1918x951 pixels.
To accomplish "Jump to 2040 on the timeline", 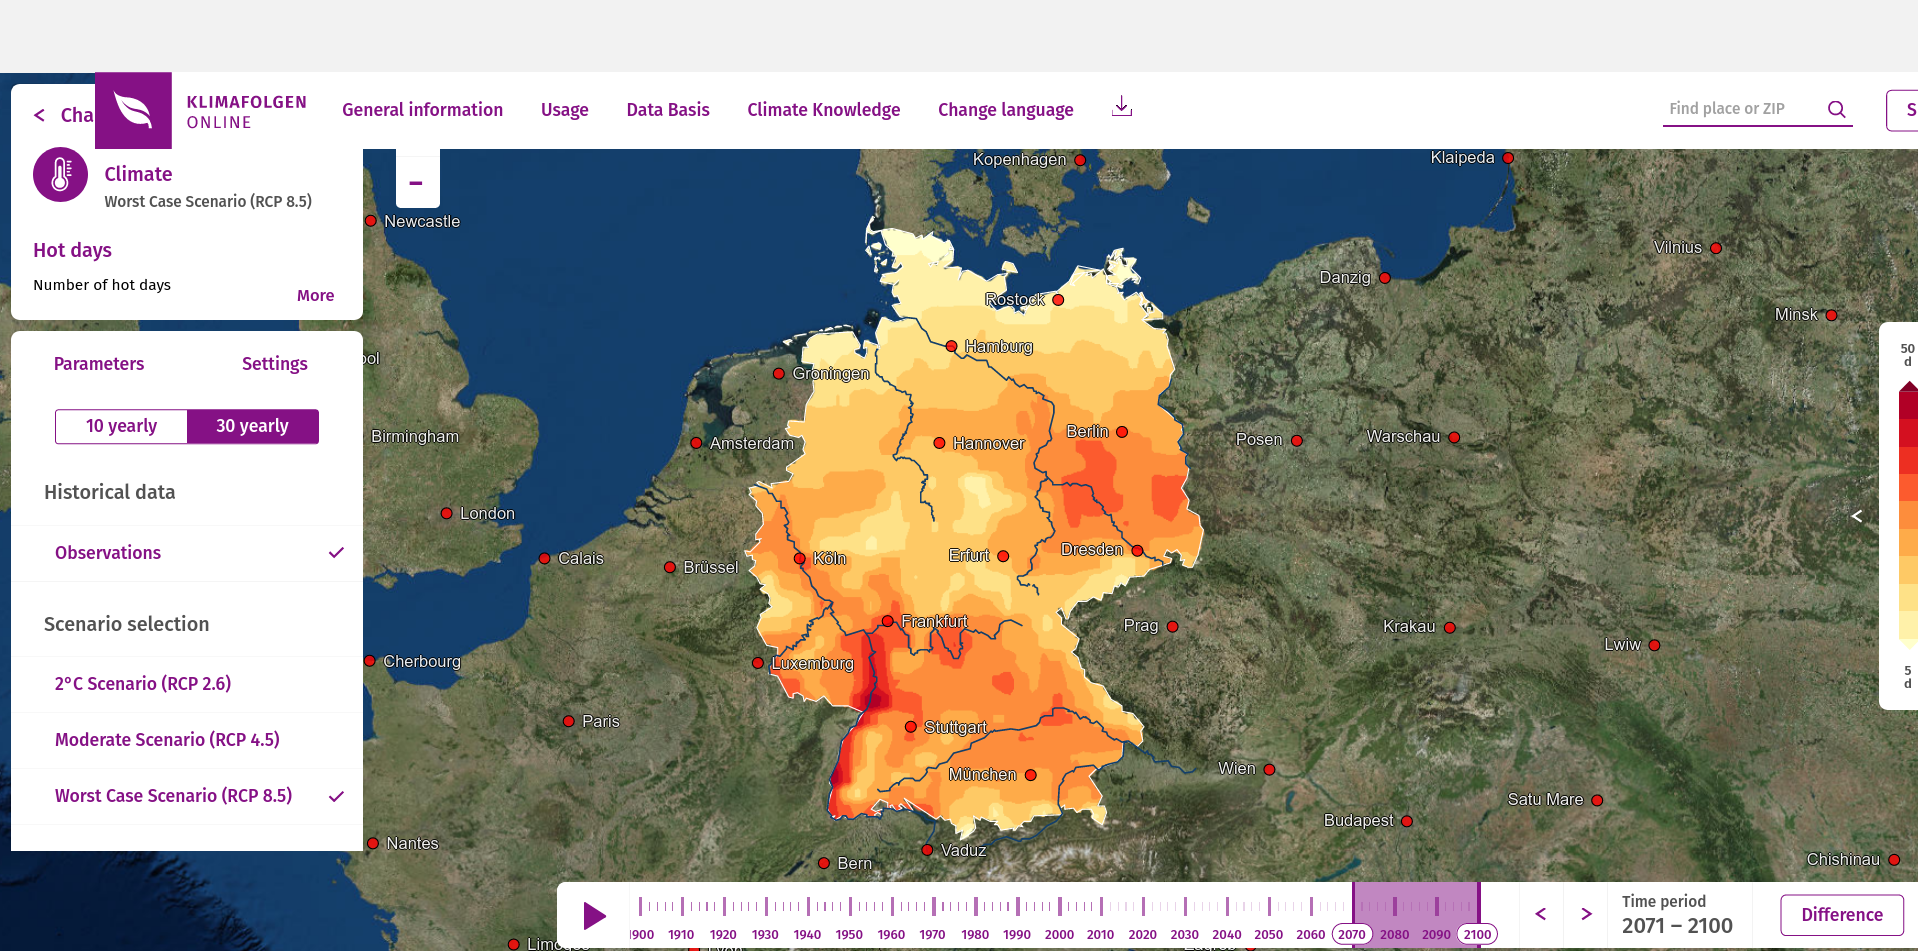I will [1227, 934].
